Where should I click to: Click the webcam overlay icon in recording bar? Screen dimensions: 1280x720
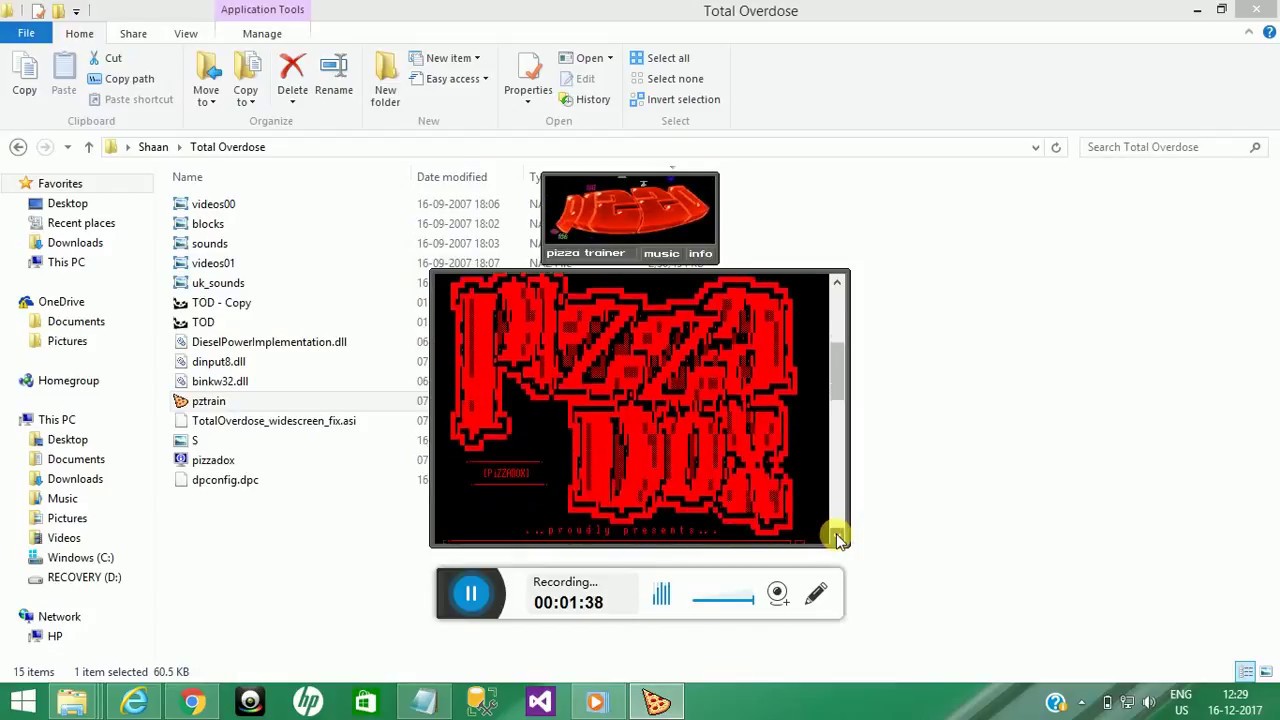tap(777, 593)
